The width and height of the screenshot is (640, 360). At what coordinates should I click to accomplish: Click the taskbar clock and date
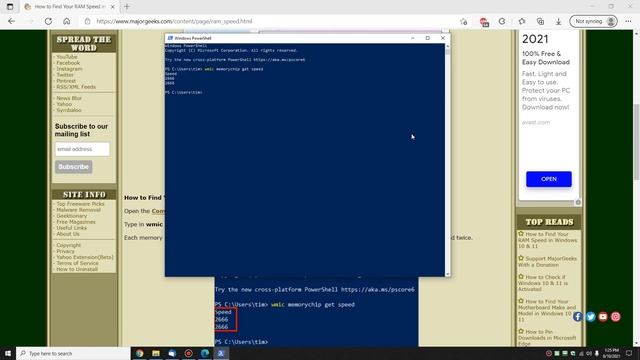(611, 353)
